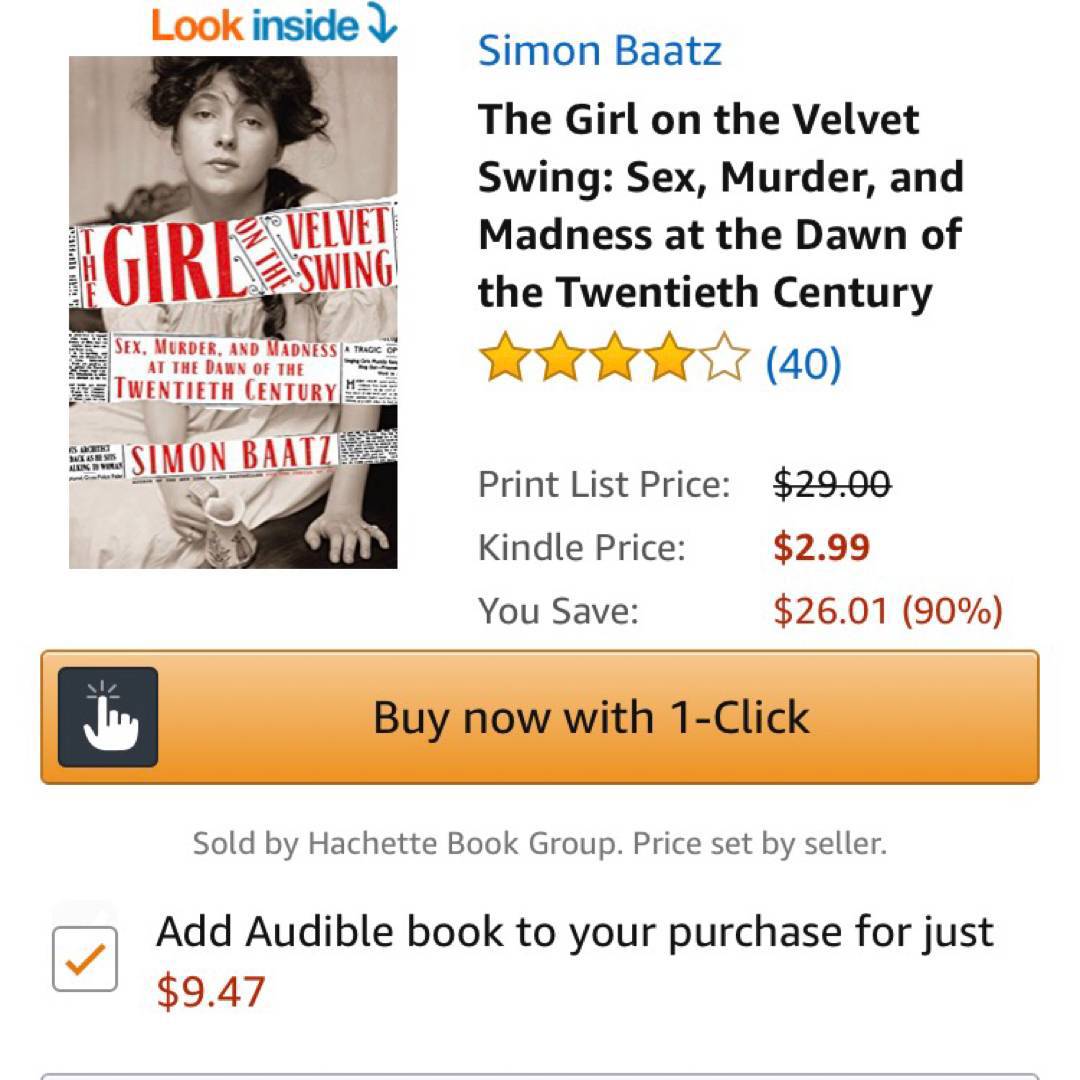Select the book cover thumbnail image

pos(233,312)
